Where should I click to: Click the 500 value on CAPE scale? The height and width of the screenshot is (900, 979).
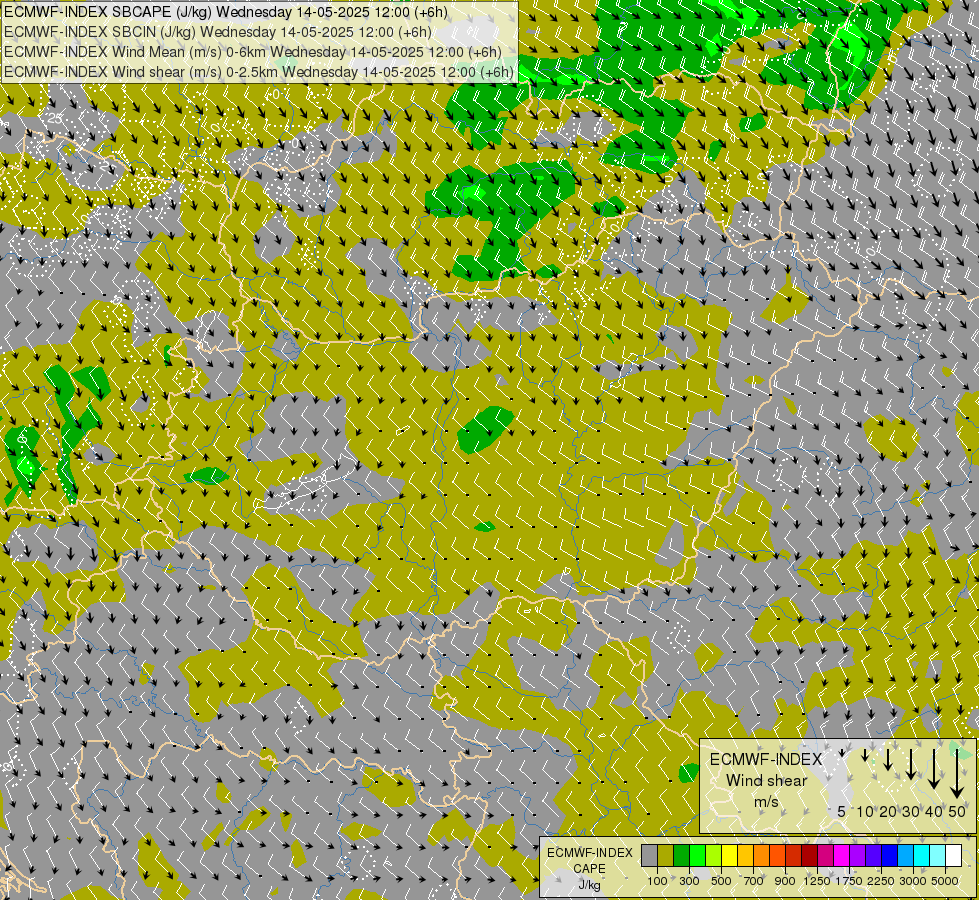coord(721,881)
